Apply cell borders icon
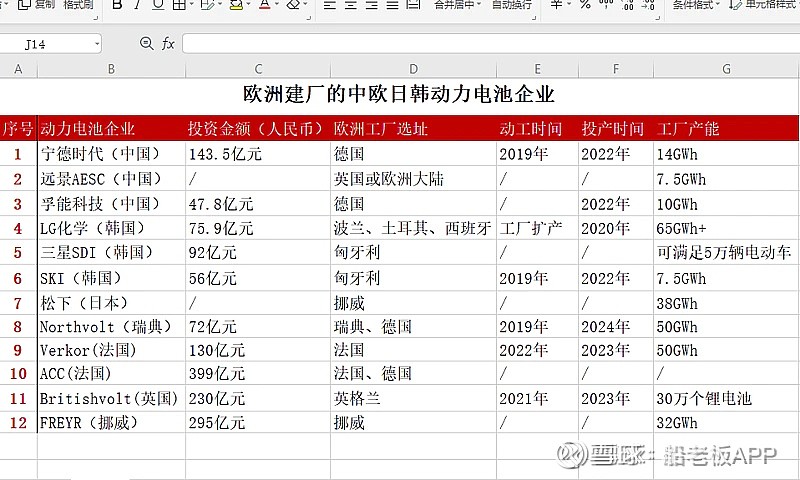This screenshot has width=800, height=480. pos(179,5)
